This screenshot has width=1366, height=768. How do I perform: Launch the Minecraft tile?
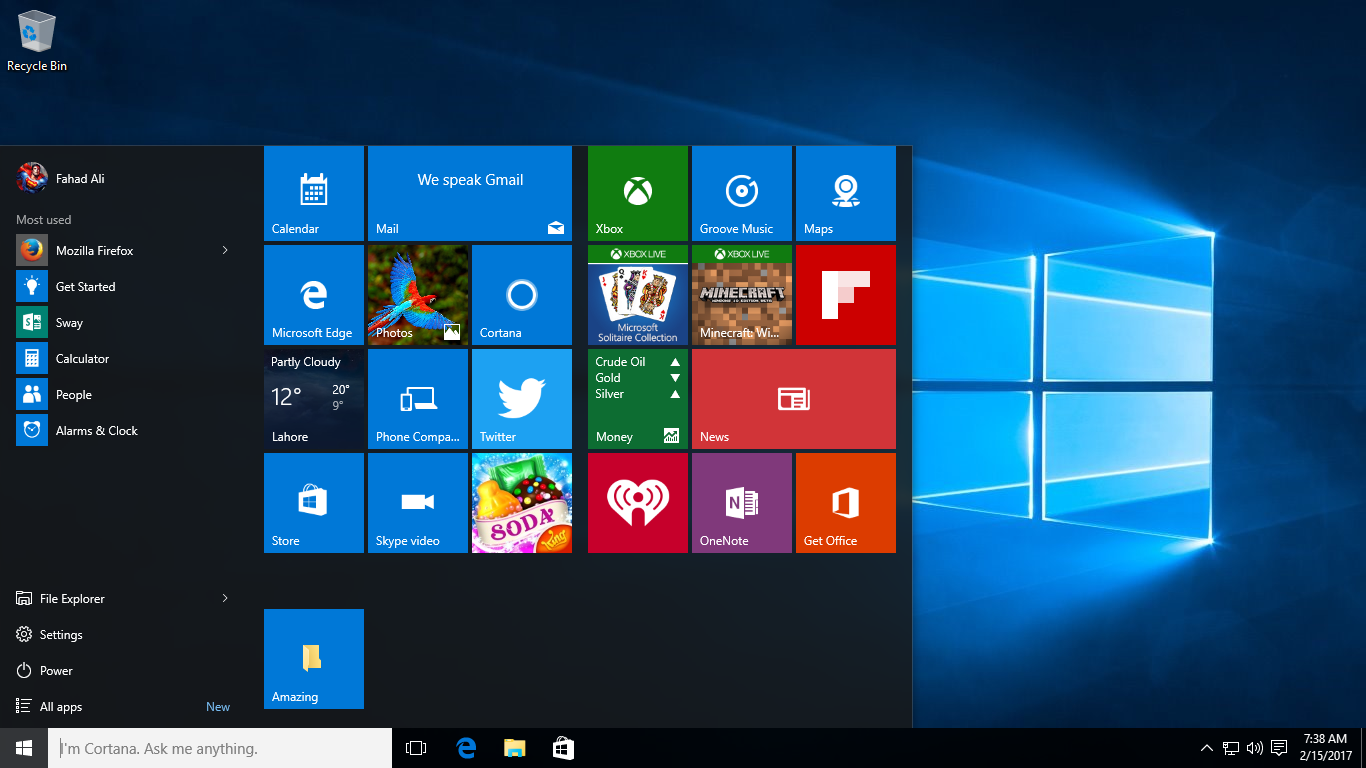tap(742, 295)
